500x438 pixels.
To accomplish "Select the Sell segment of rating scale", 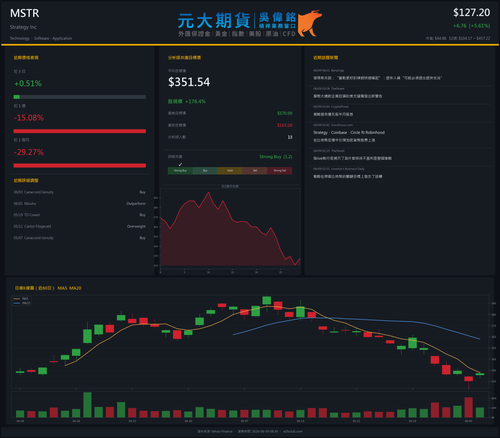I will point(255,171).
